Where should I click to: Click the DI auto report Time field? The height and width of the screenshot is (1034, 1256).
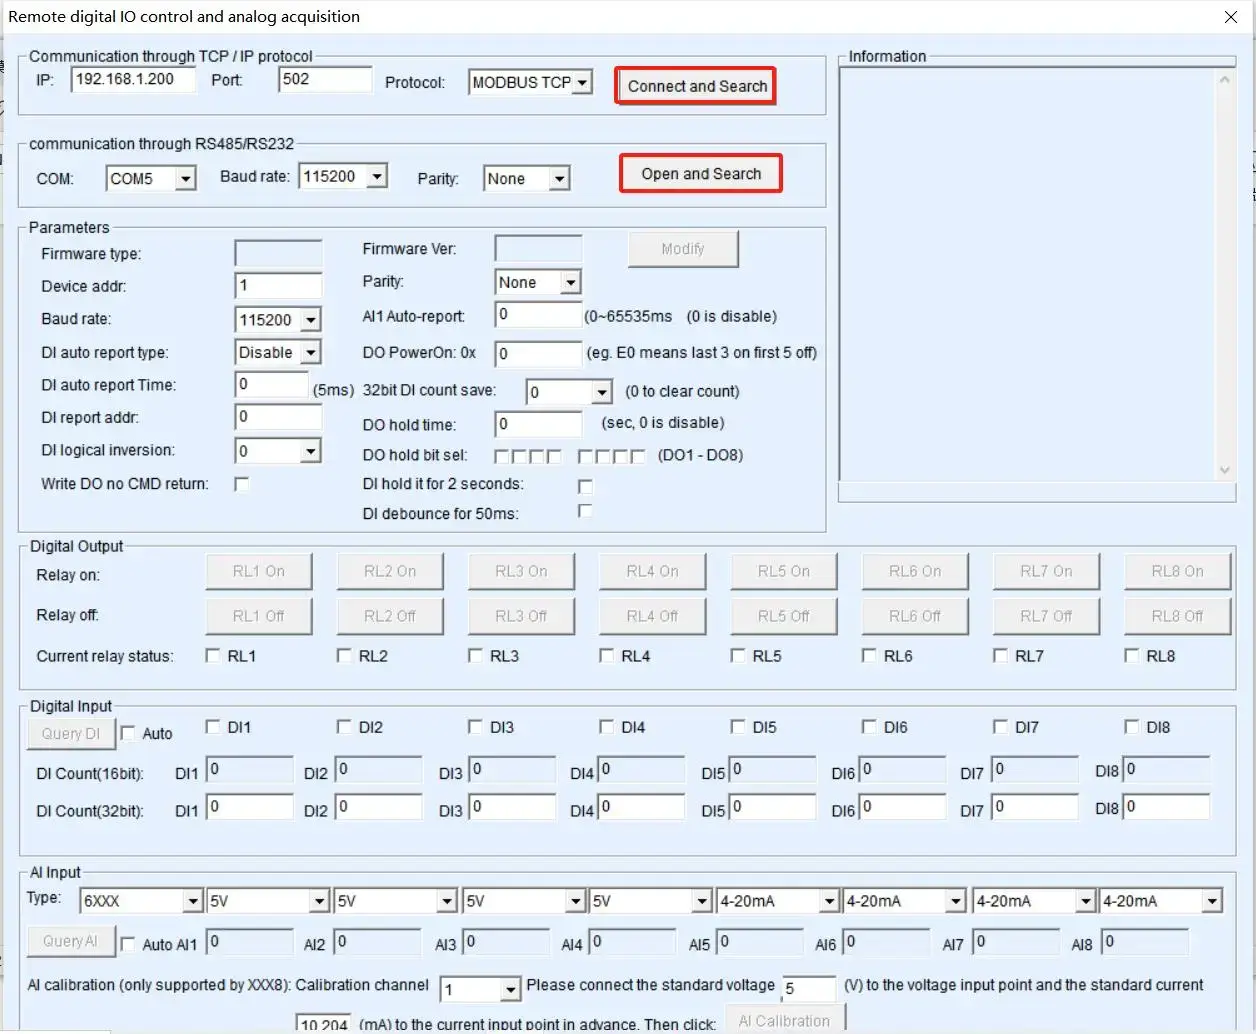[x=271, y=385]
